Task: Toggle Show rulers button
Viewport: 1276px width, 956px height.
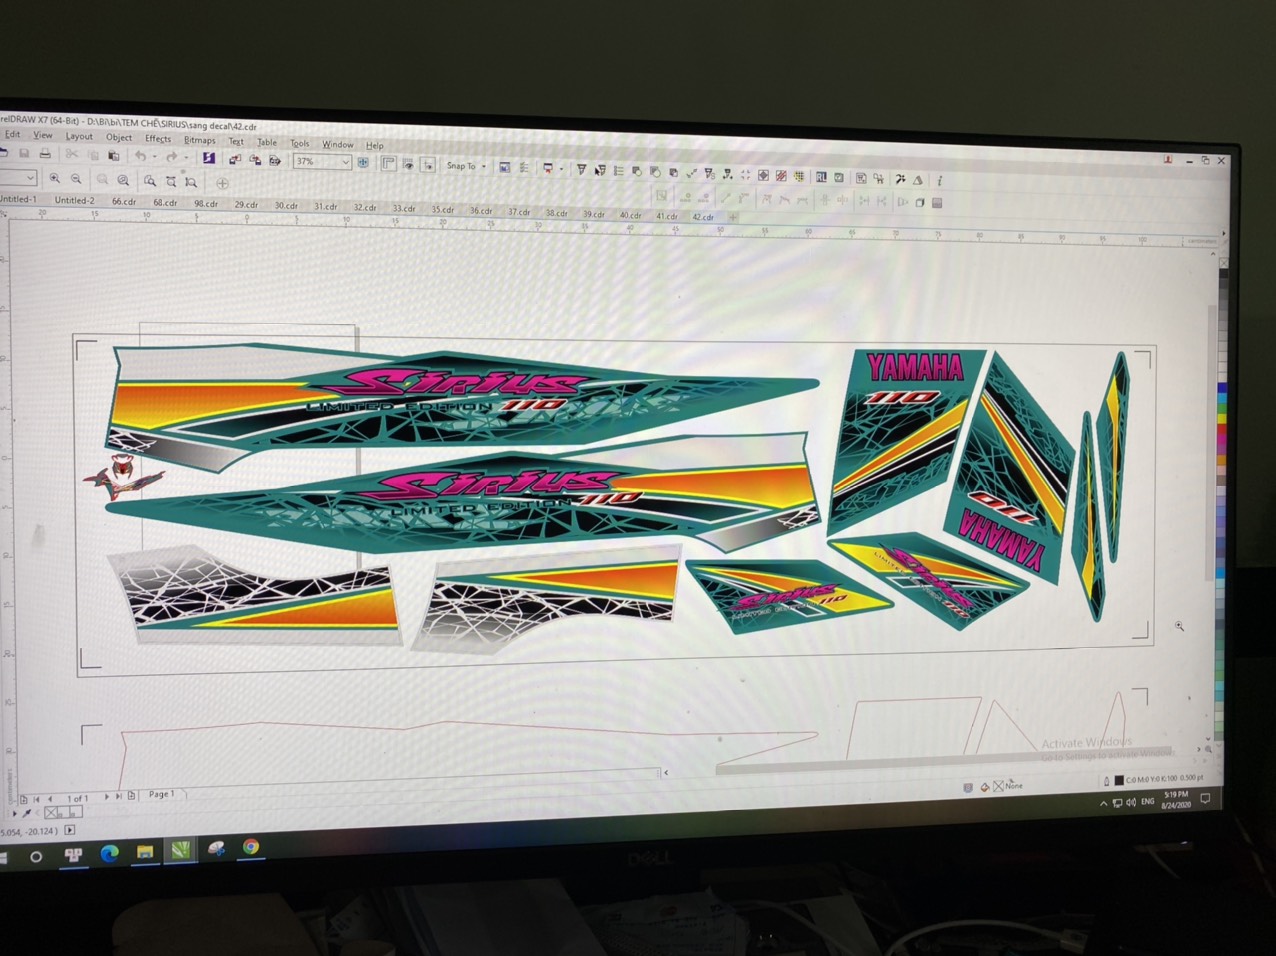Action: point(388,163)
